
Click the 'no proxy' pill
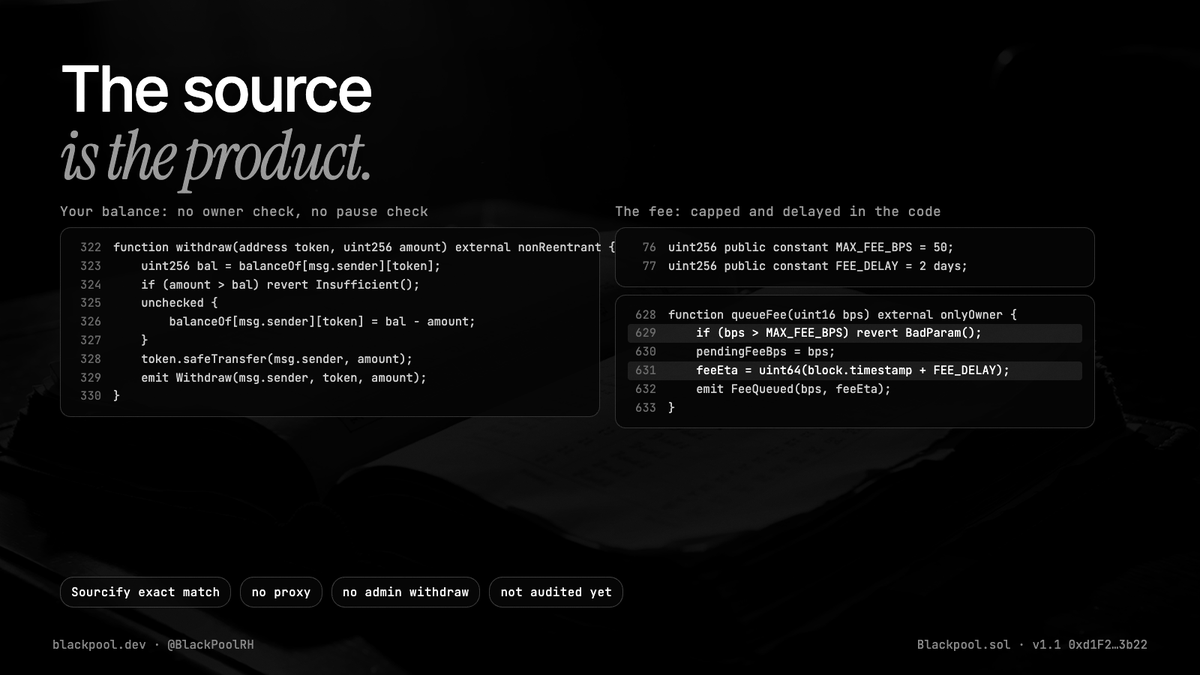tap(281, 592)
